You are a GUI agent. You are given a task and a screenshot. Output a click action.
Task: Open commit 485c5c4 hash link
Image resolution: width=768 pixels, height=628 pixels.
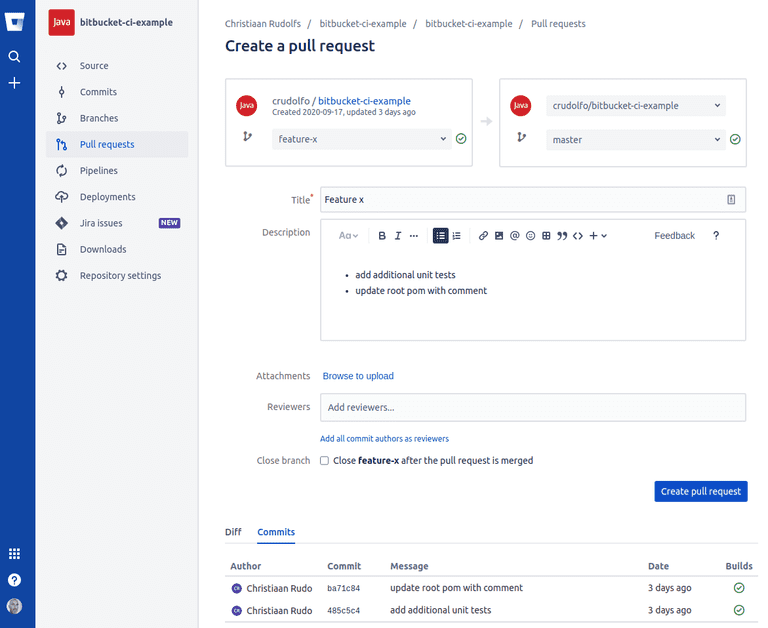click(x=343, y=610)
